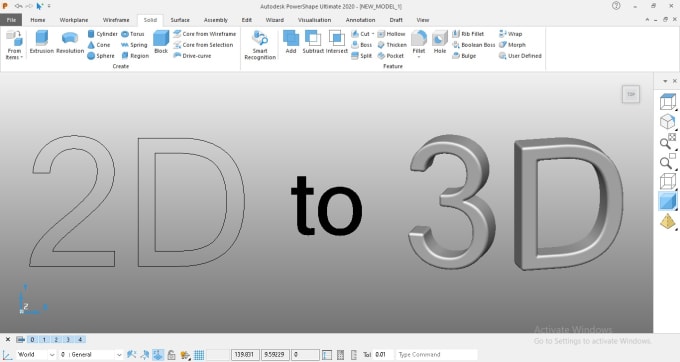The width and height of the screenshot is (680, 362).
Task: Switch to the Workplane tab
Action: 74,20
